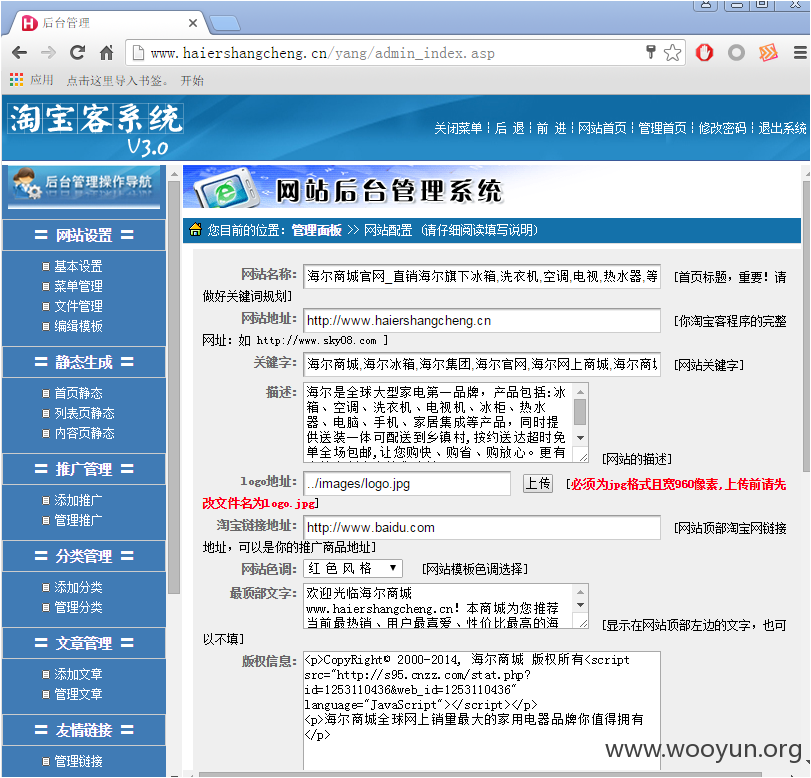Viewport: 811px width, 778px height.
Task: Open 基本设置 in sidebar
Action: pos(78,266)
